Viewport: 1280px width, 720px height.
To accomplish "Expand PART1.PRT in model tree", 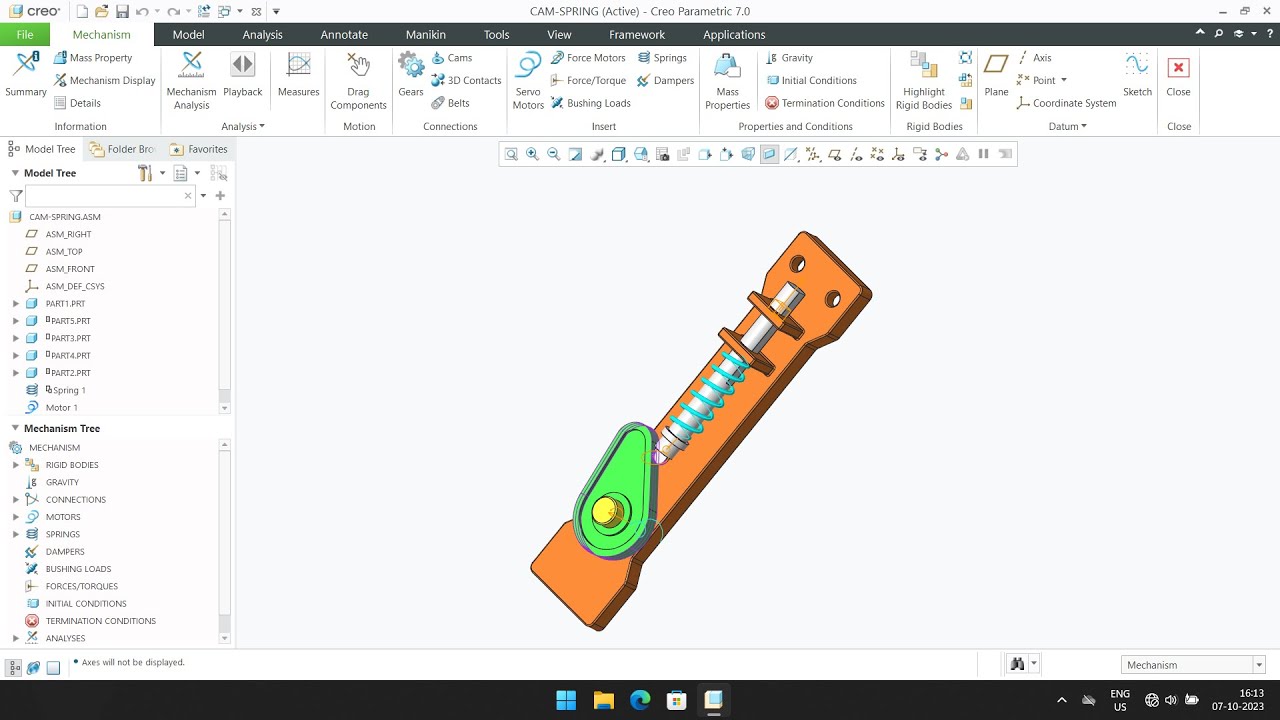I will pyautogui.click(x=16, y=303).
